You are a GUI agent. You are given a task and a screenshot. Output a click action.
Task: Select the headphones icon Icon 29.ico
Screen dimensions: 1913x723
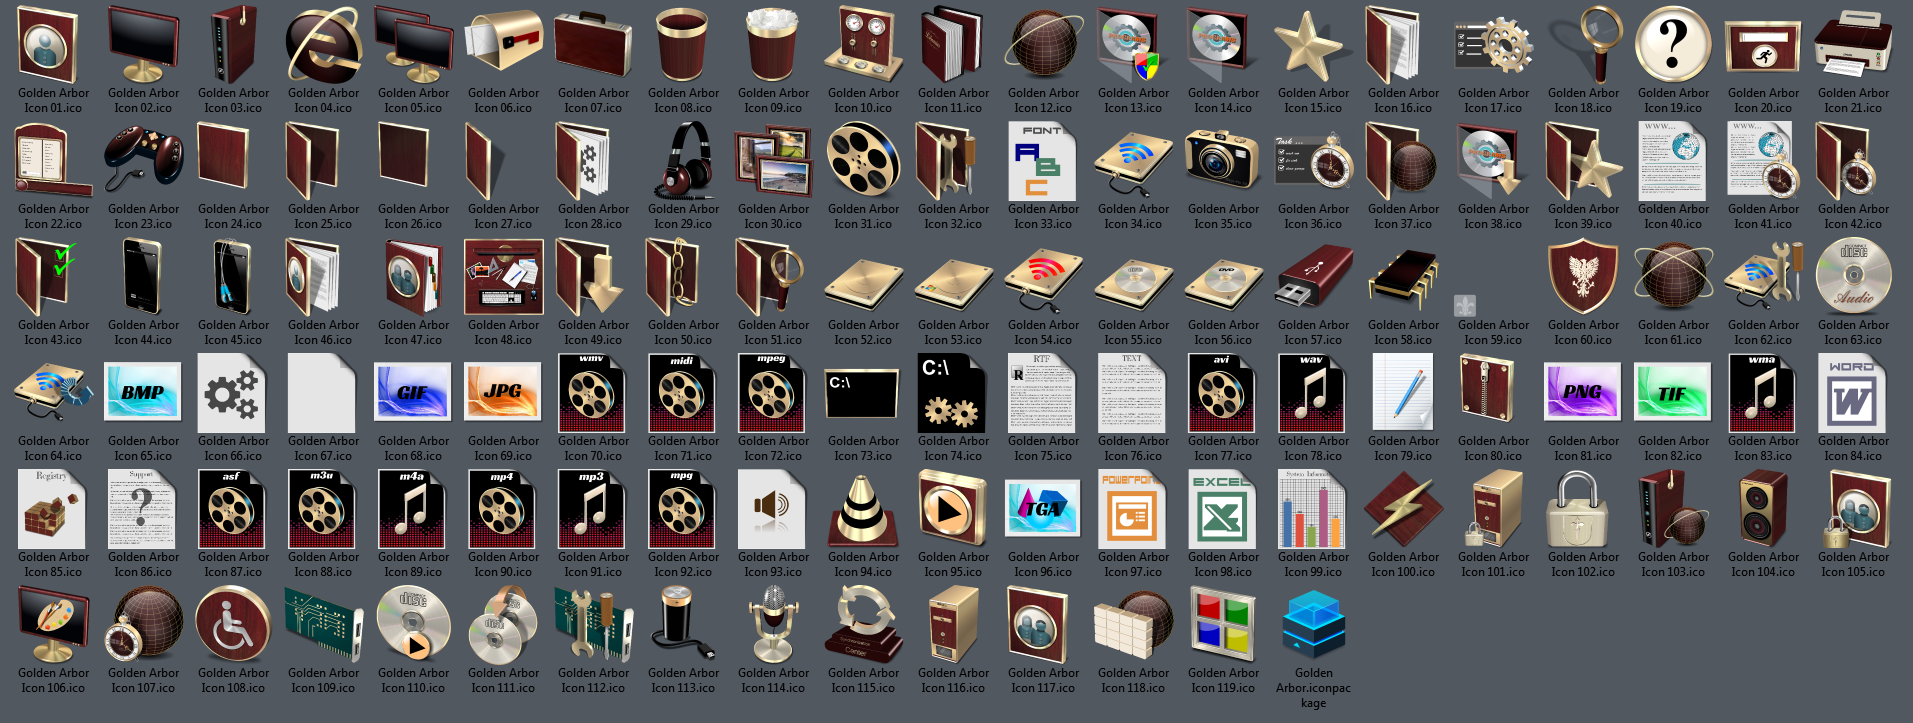683,161
